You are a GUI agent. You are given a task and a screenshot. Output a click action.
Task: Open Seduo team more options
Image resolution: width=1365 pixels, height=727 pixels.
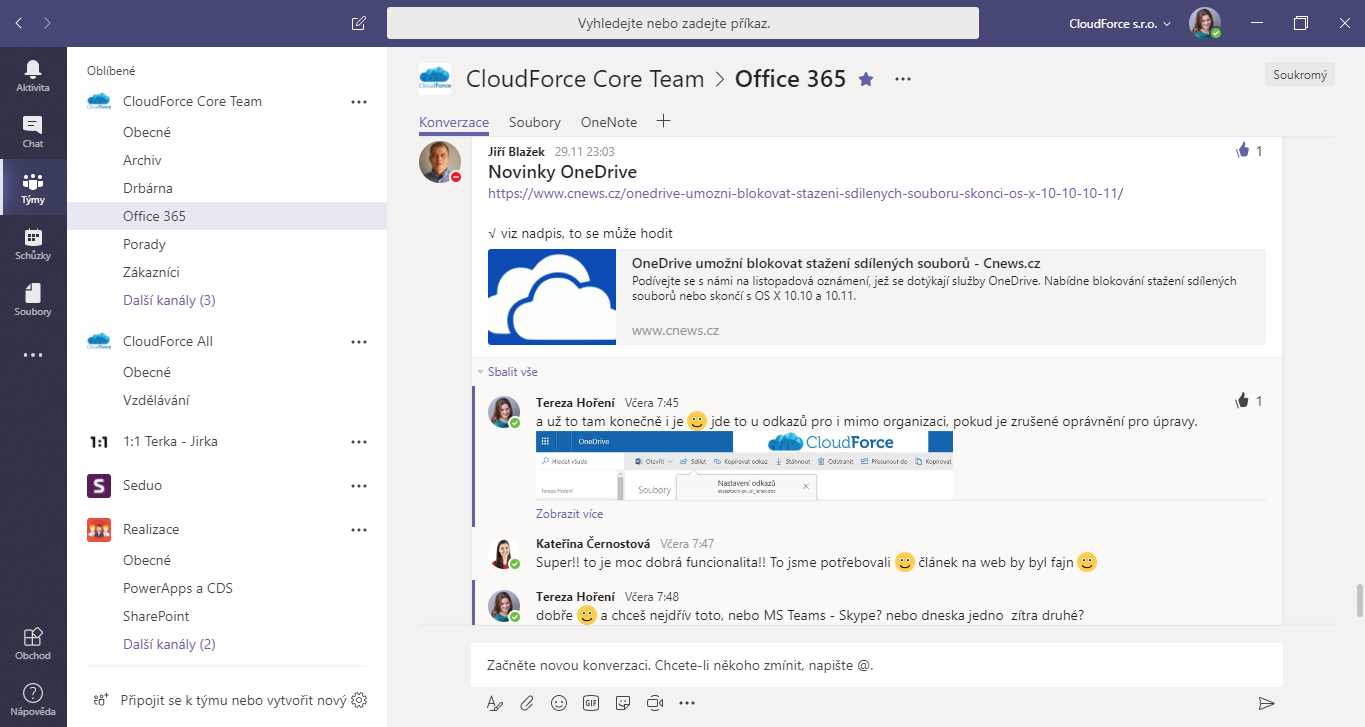[x=359, y=485]
